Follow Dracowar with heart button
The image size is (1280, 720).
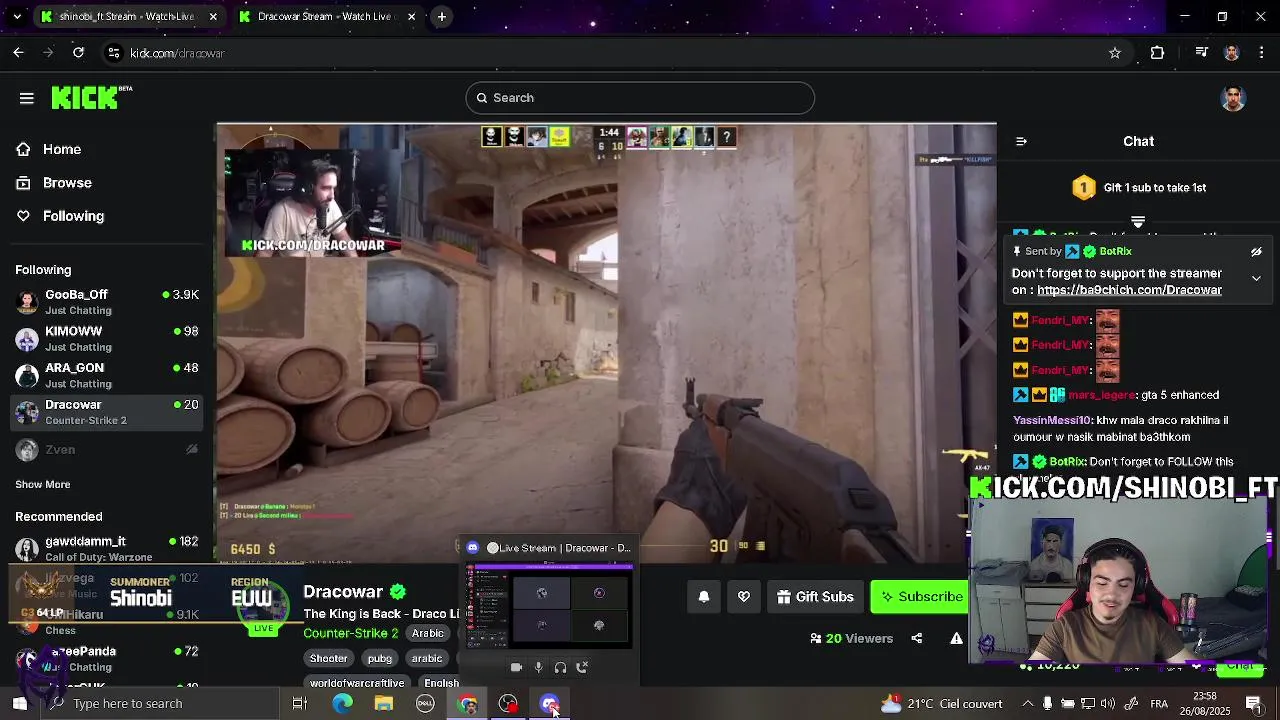(744, 597)
